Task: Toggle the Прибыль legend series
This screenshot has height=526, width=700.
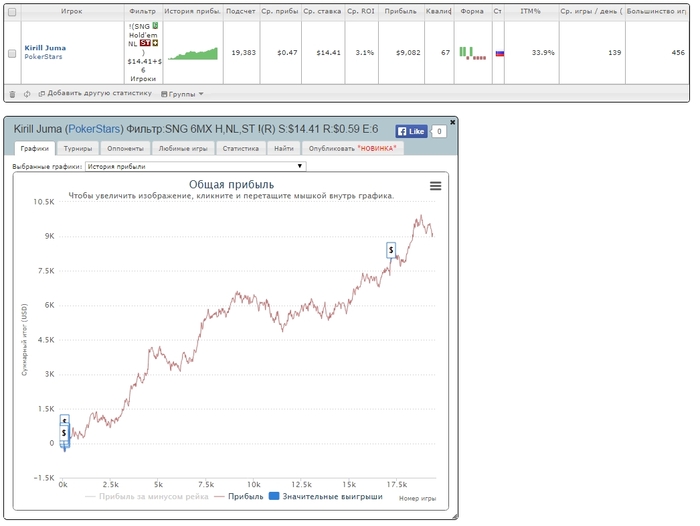Action: pyautogui.click(x=239, y=497)
